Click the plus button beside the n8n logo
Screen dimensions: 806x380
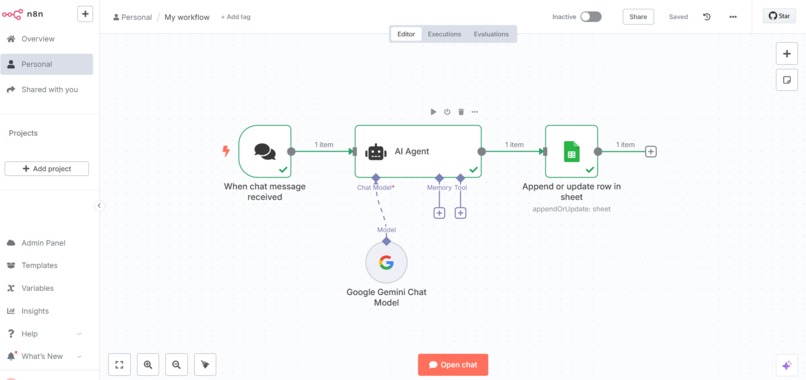pyautogui.click(x=85, y=14)
